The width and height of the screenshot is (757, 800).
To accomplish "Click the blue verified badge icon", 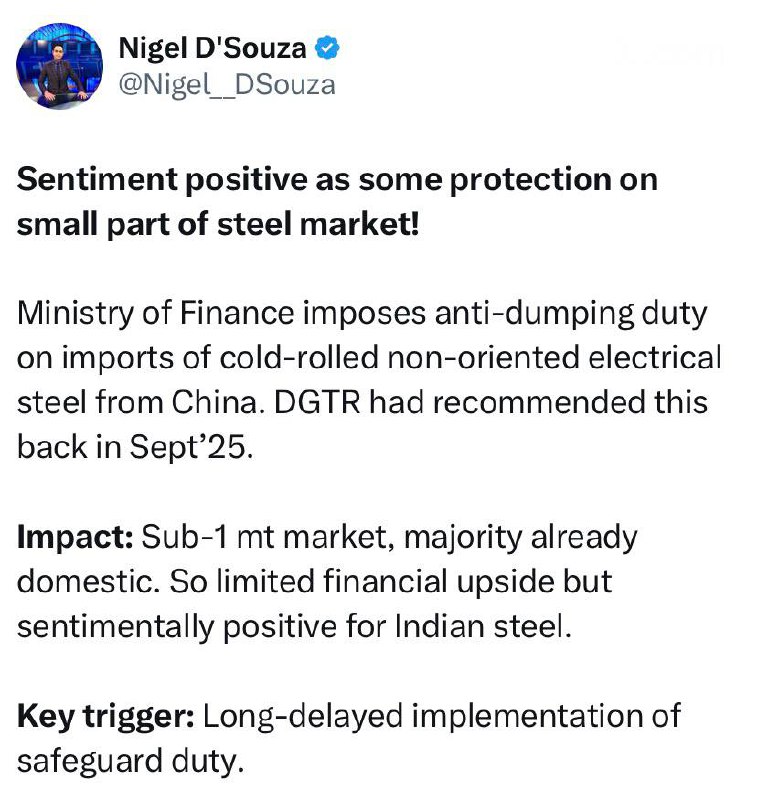I will (325, 47).
